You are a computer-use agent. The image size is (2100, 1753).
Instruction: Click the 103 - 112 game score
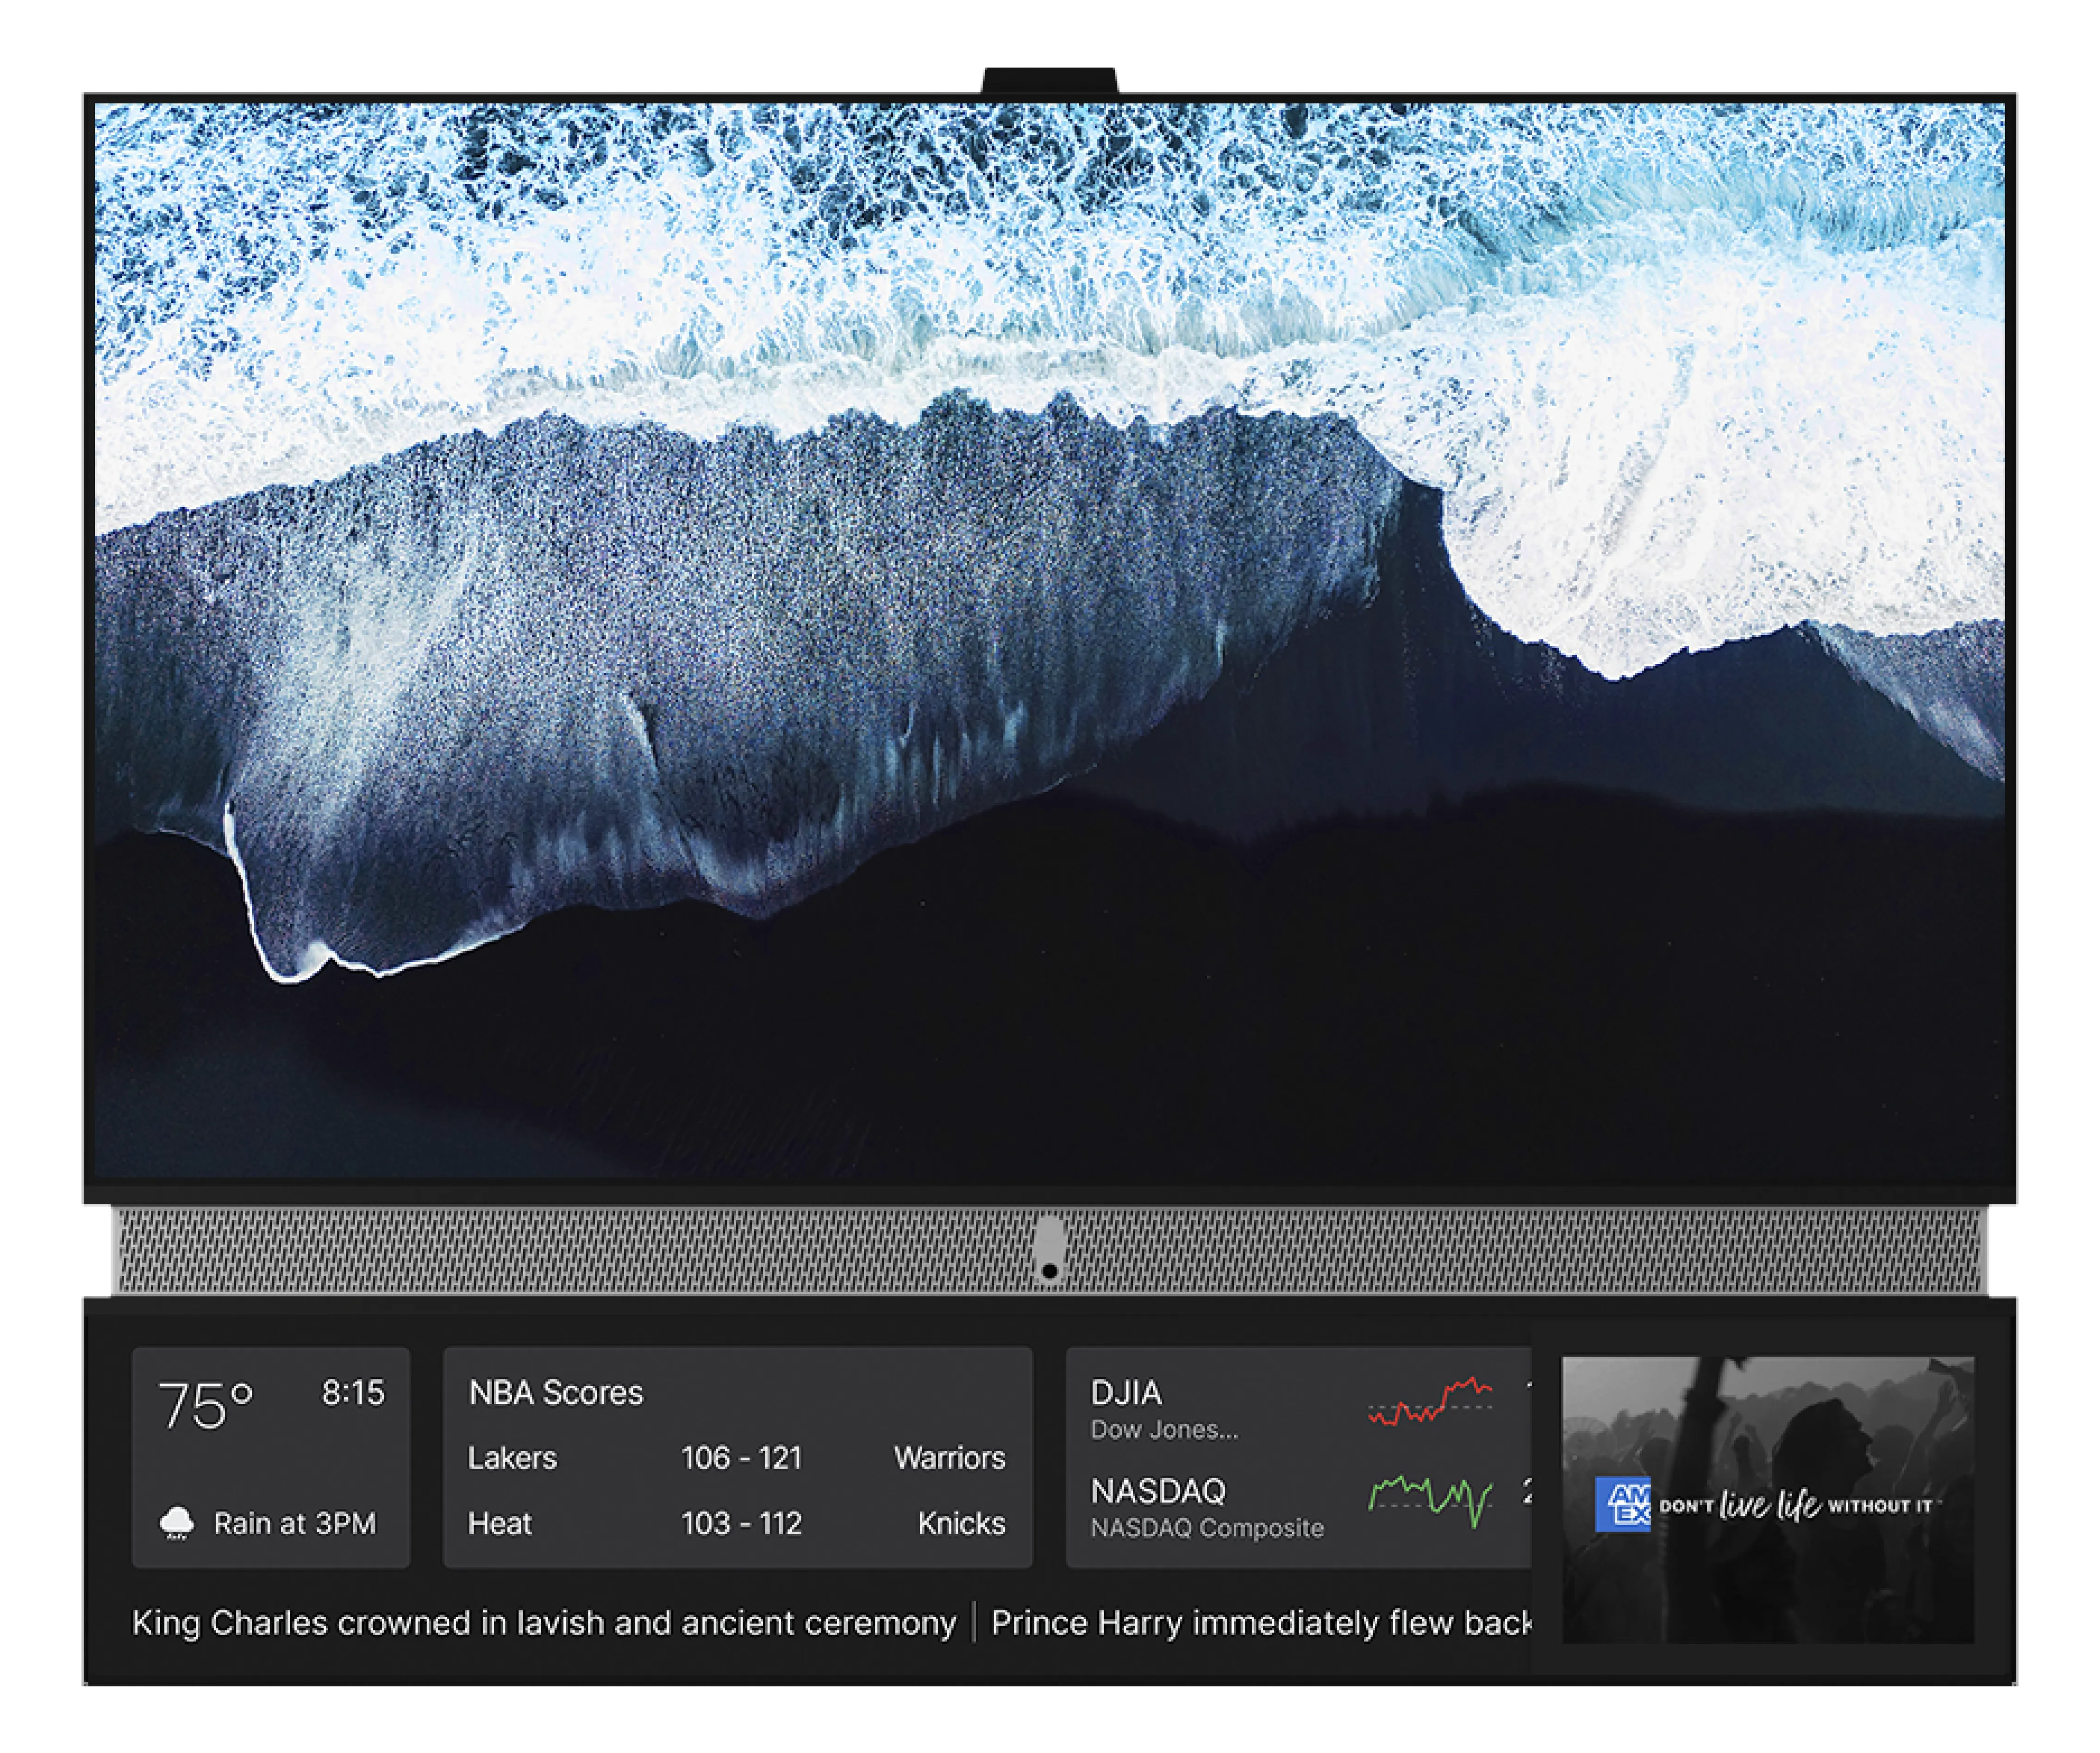pyautogui.click(x=741, y=1523)
